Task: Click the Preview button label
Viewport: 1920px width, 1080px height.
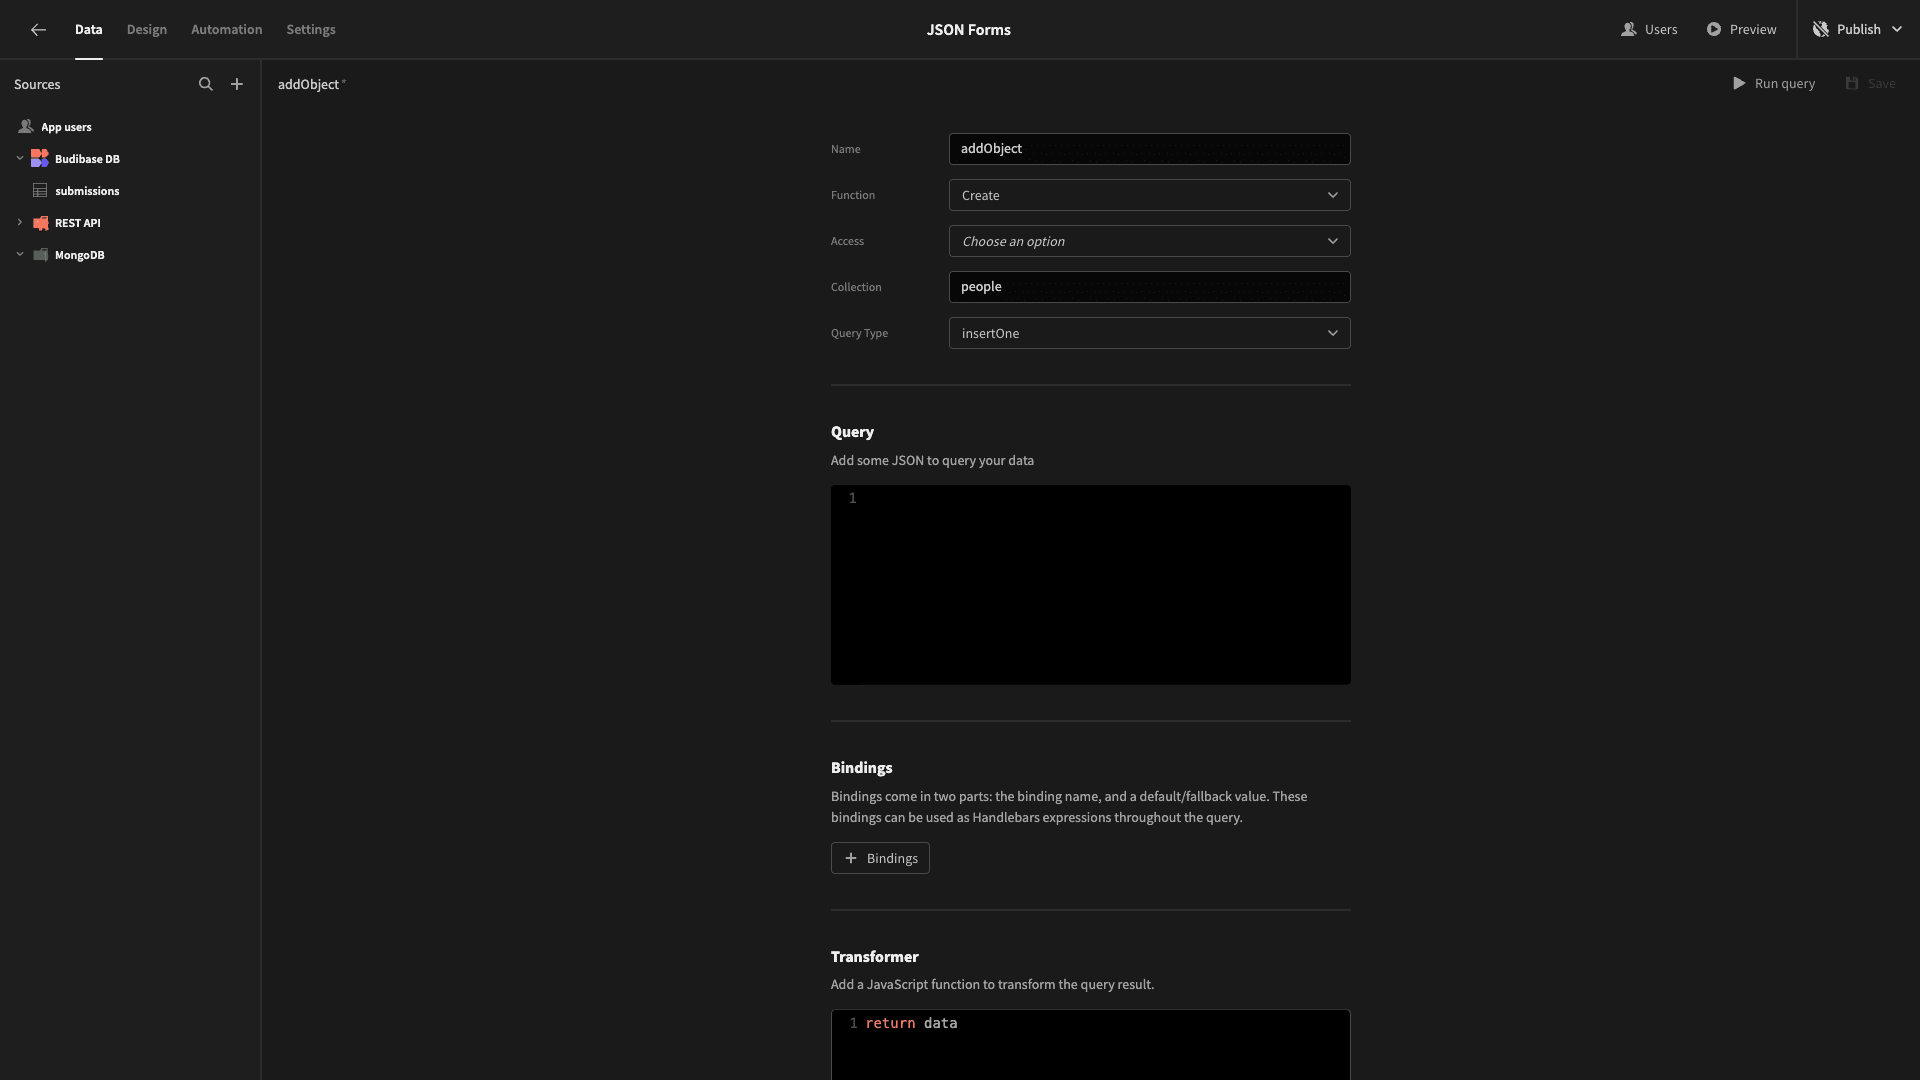Action: pyautogui.click(x=1753, y=30)
